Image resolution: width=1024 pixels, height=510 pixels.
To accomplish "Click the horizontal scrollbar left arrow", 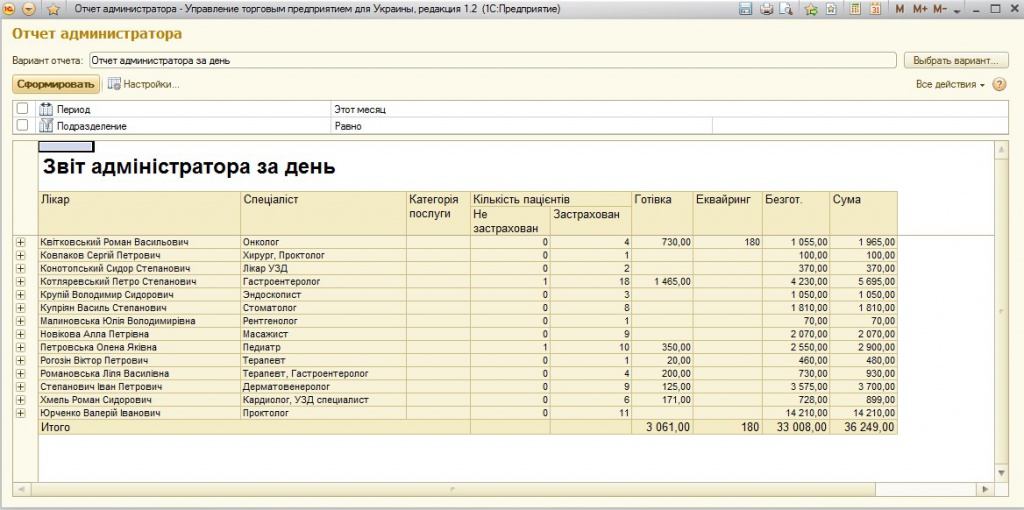I will pos(21,488).
